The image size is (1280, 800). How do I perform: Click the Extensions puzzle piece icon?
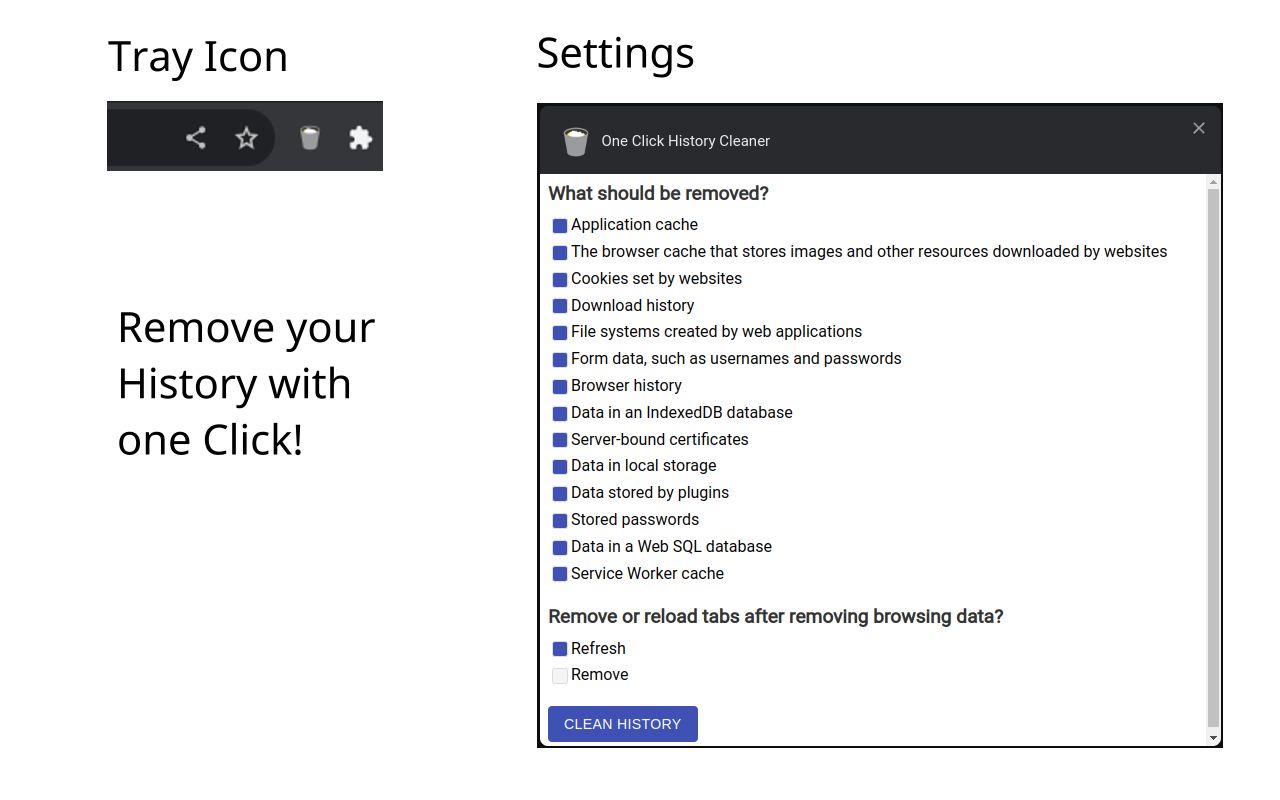(359, 137)
